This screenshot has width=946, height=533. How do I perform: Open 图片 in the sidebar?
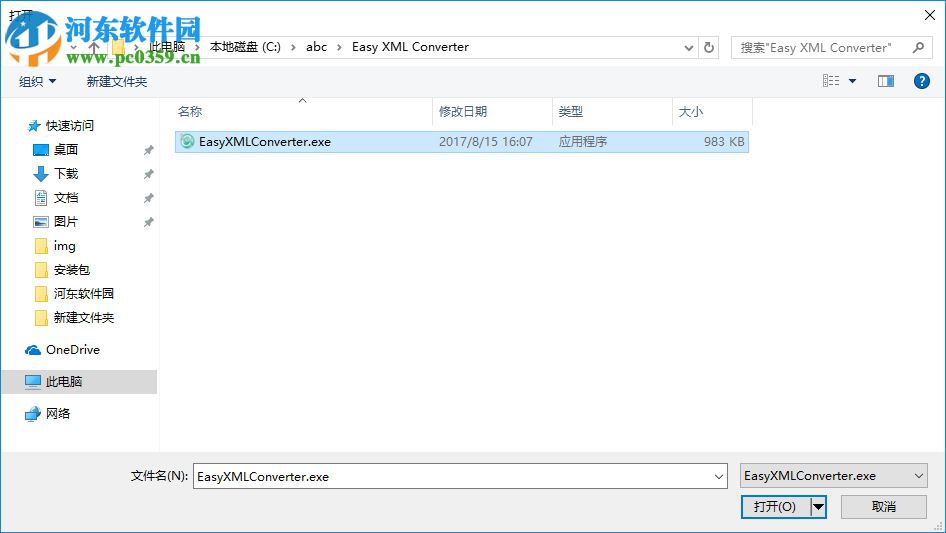coord(66,222)
